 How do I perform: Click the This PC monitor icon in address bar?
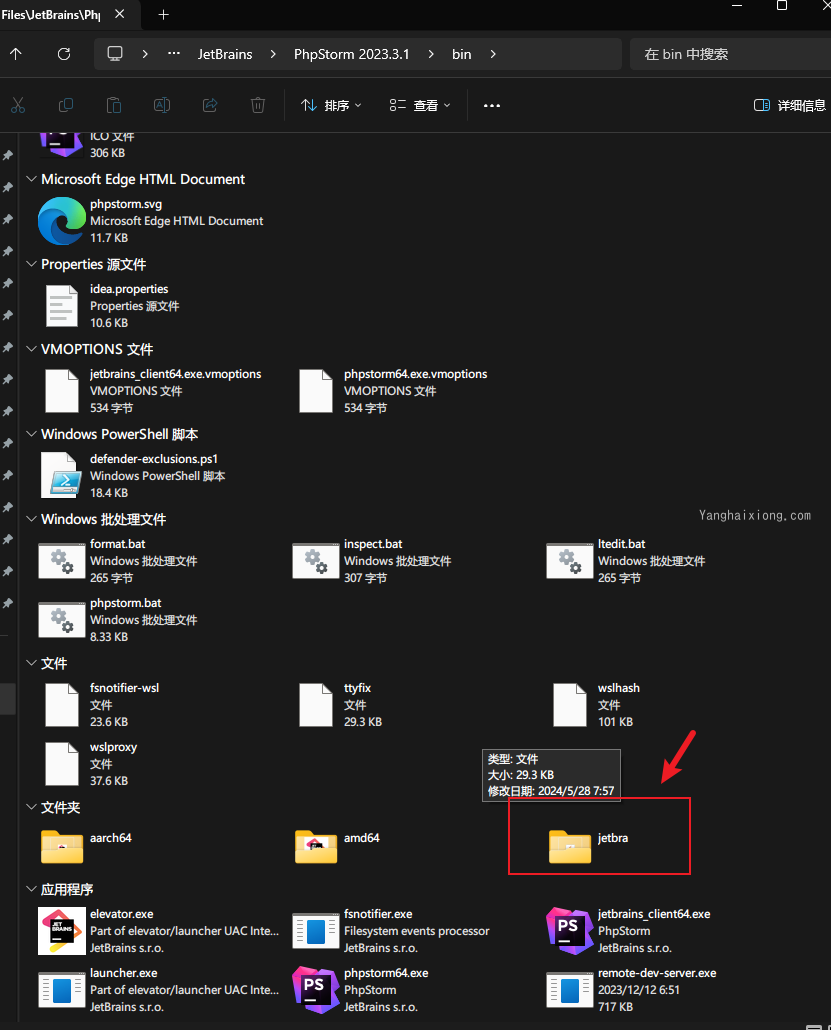(115, 54)
